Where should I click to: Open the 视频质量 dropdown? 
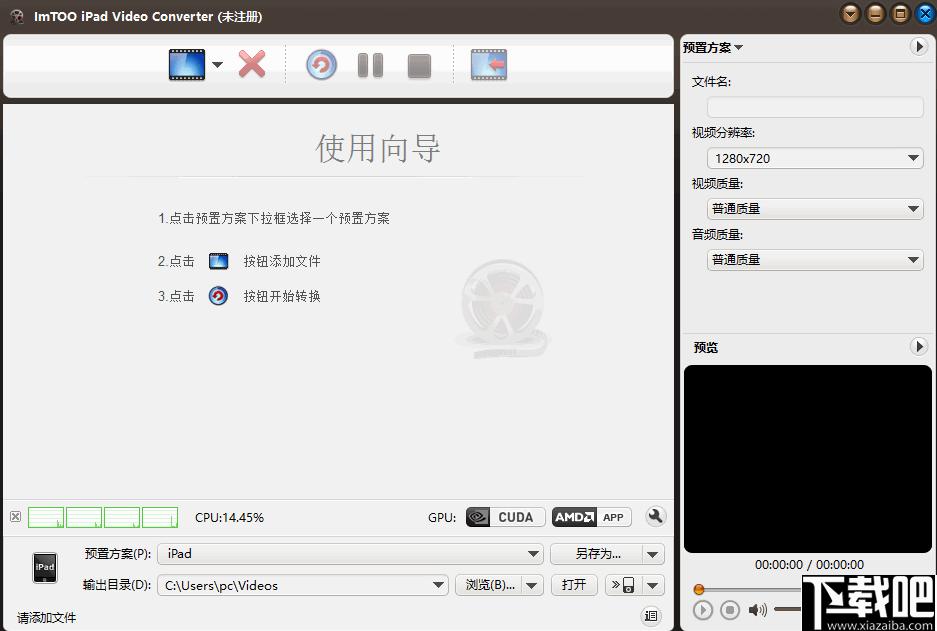pyautogui.click(x=815, y=209)
